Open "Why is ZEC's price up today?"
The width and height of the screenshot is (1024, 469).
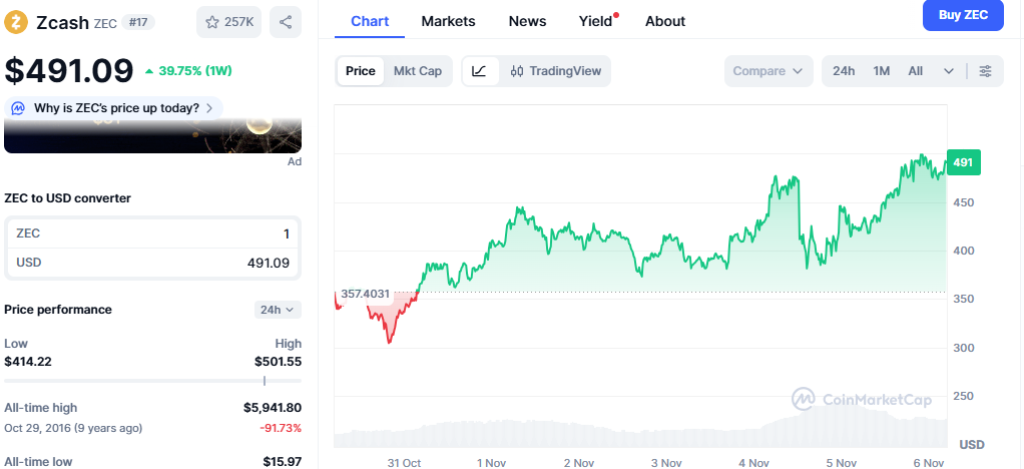click(116, 108)
